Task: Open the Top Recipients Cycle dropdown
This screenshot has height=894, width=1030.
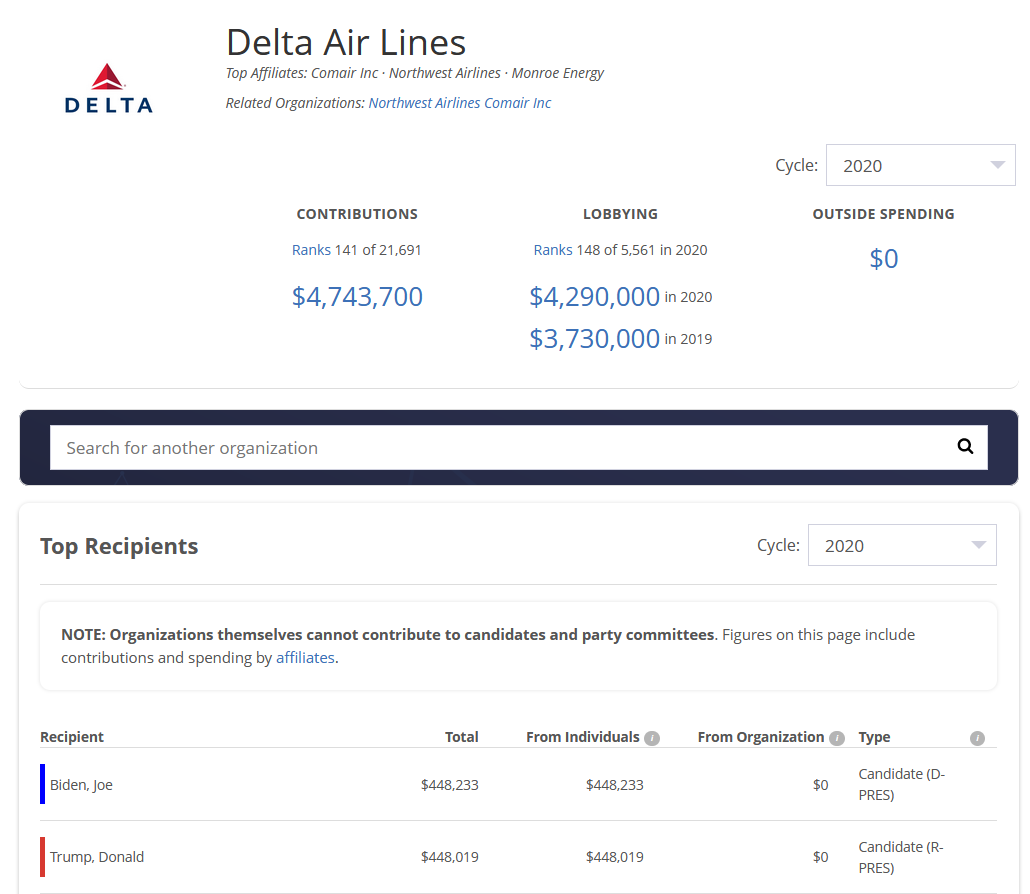Action: point(902,545)
